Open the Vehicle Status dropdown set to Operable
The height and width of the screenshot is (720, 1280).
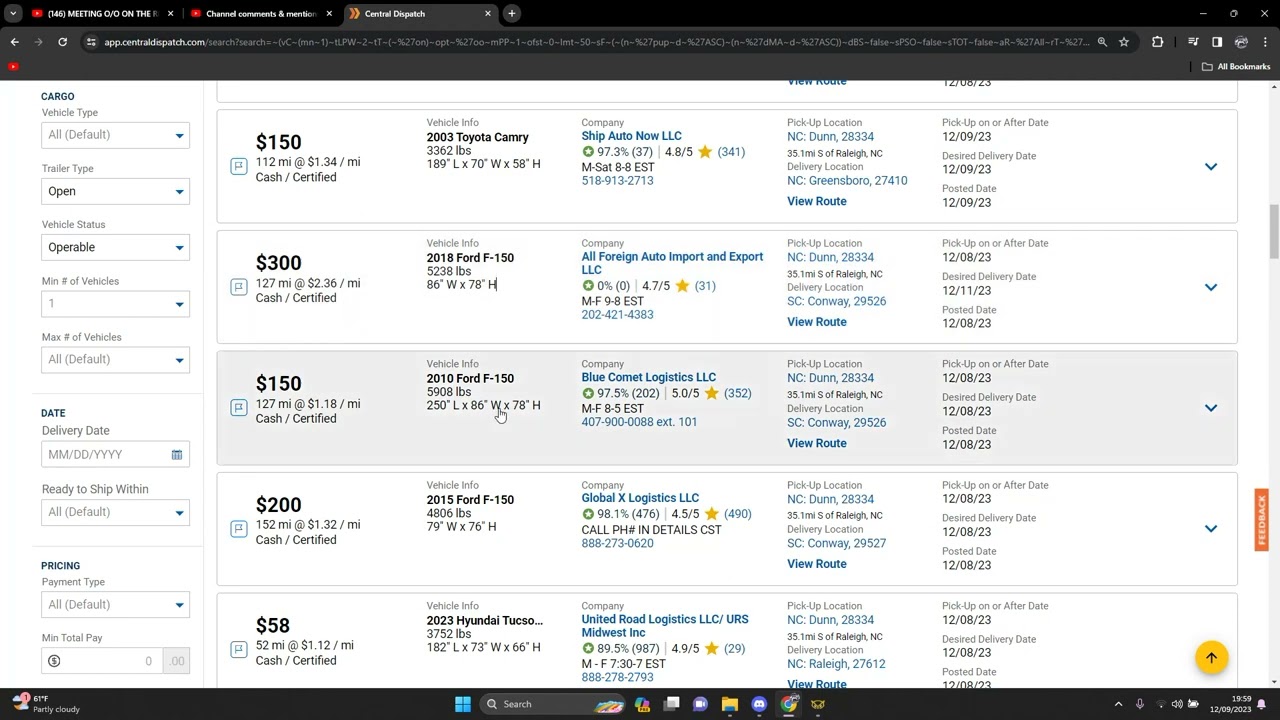(115, 247)
